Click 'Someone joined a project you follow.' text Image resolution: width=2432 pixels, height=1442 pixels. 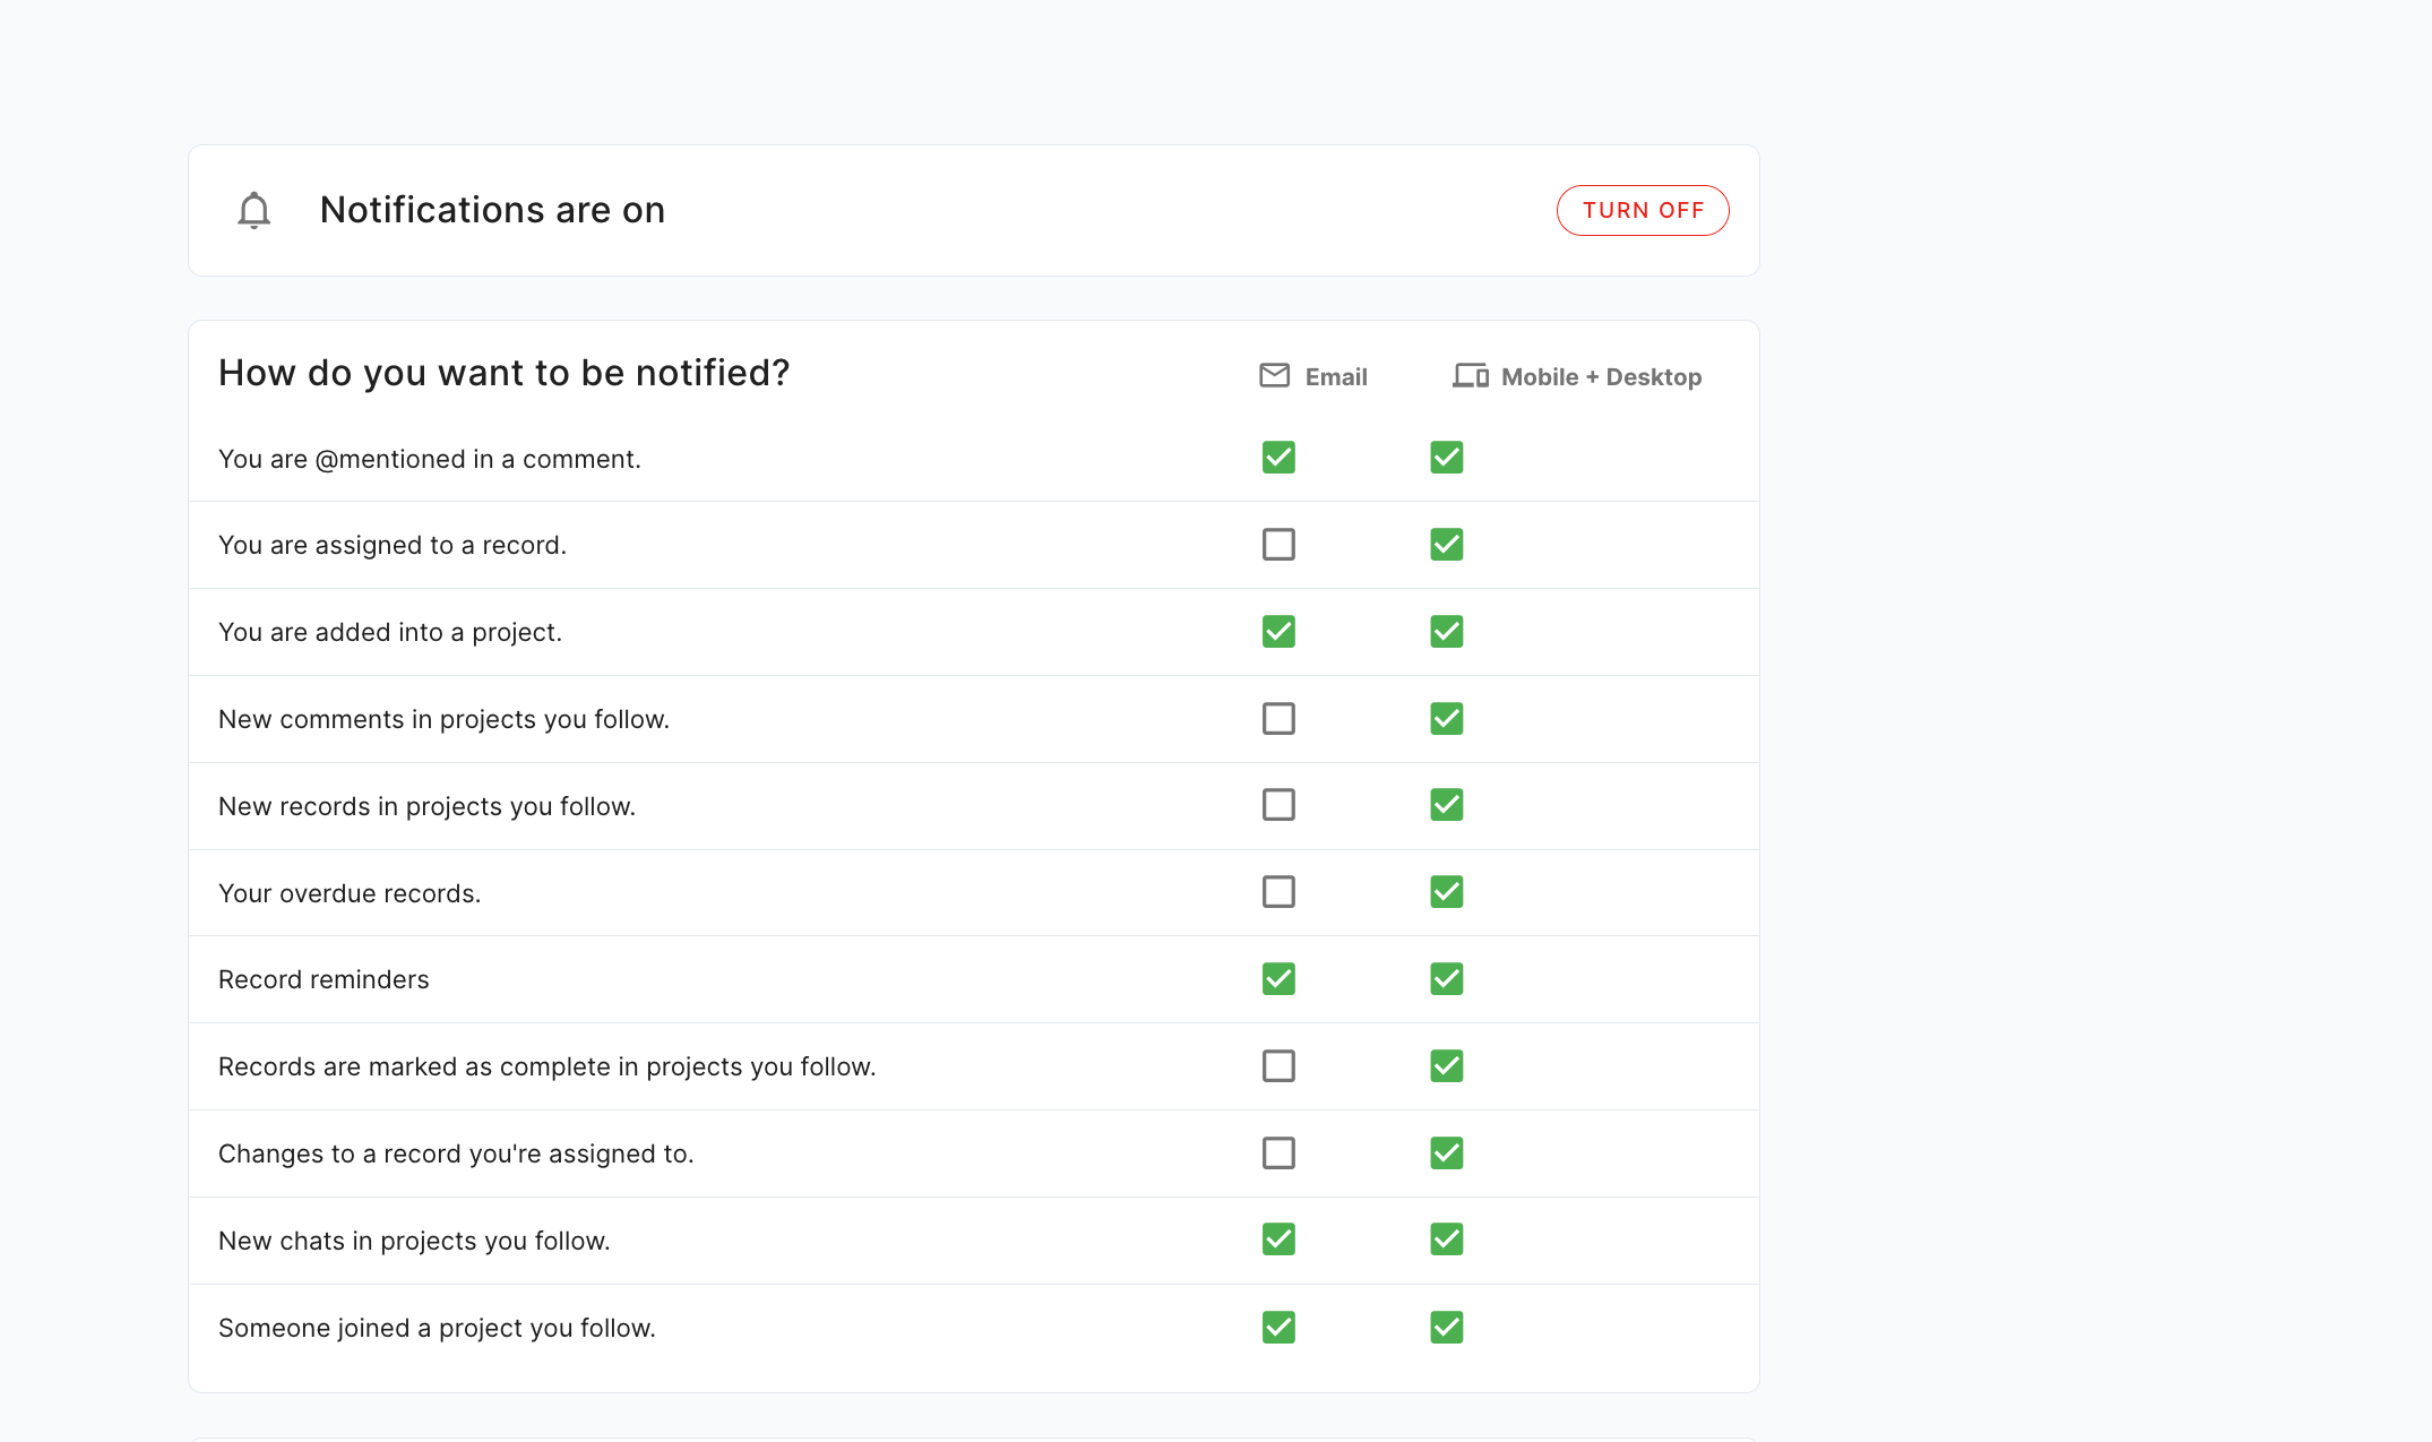(x=437, y=1328)
